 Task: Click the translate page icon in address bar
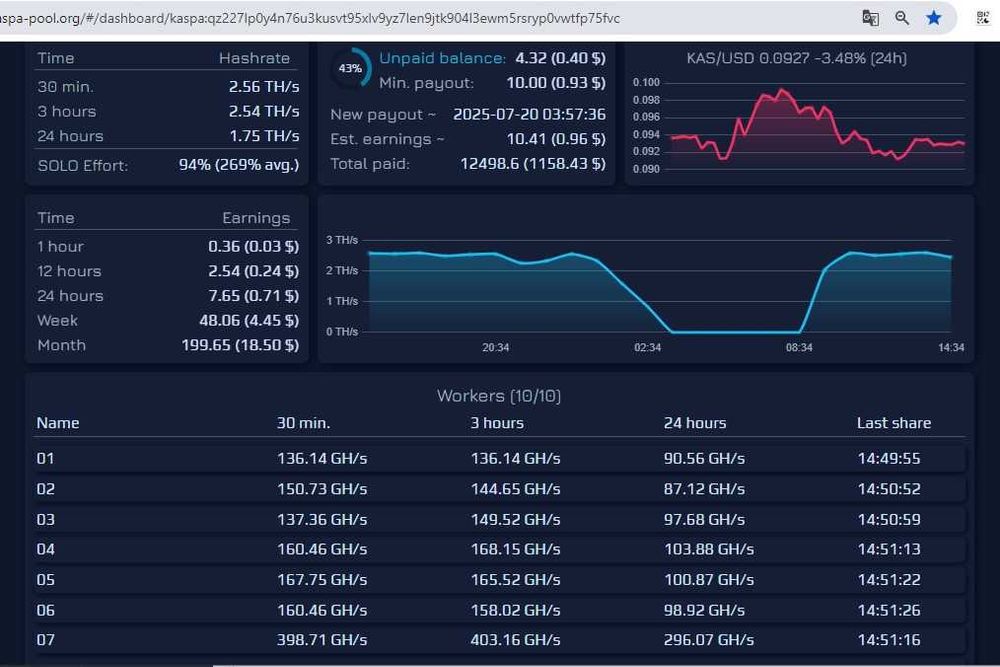pyautogui.click(x=871, y=18)
